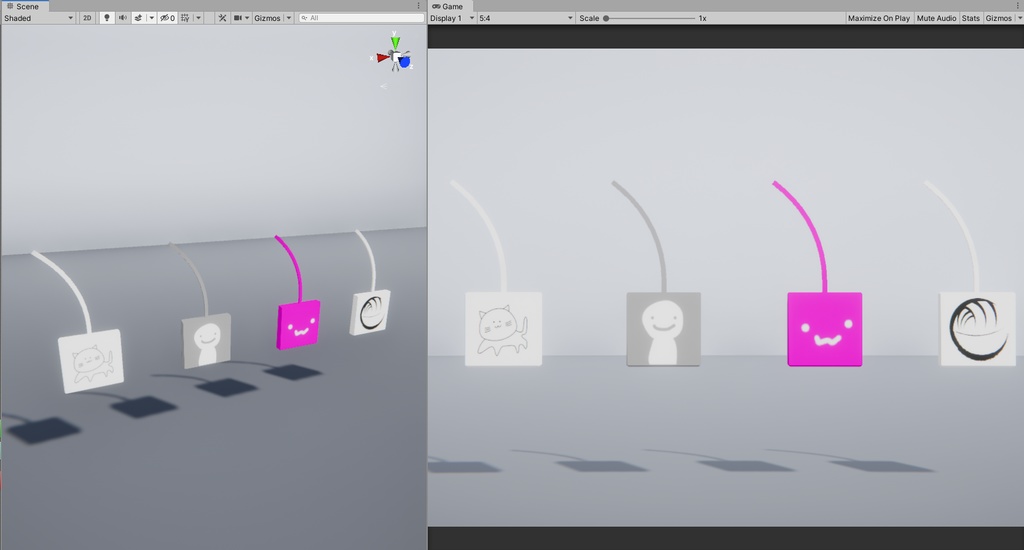Image resolution: width=1024 pixels, height=550 pixels.
Task: Click the gray smiley figure in Game view
Action: click(x=664, y=329)
